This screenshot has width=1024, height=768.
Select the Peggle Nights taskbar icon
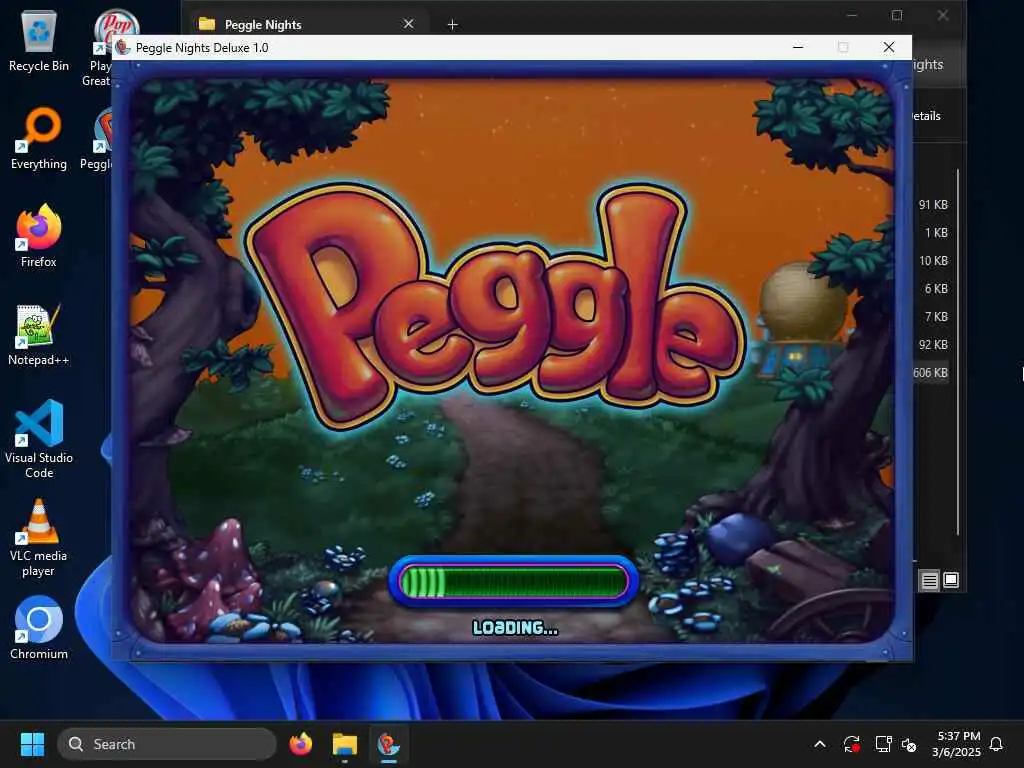pos(389,744)
